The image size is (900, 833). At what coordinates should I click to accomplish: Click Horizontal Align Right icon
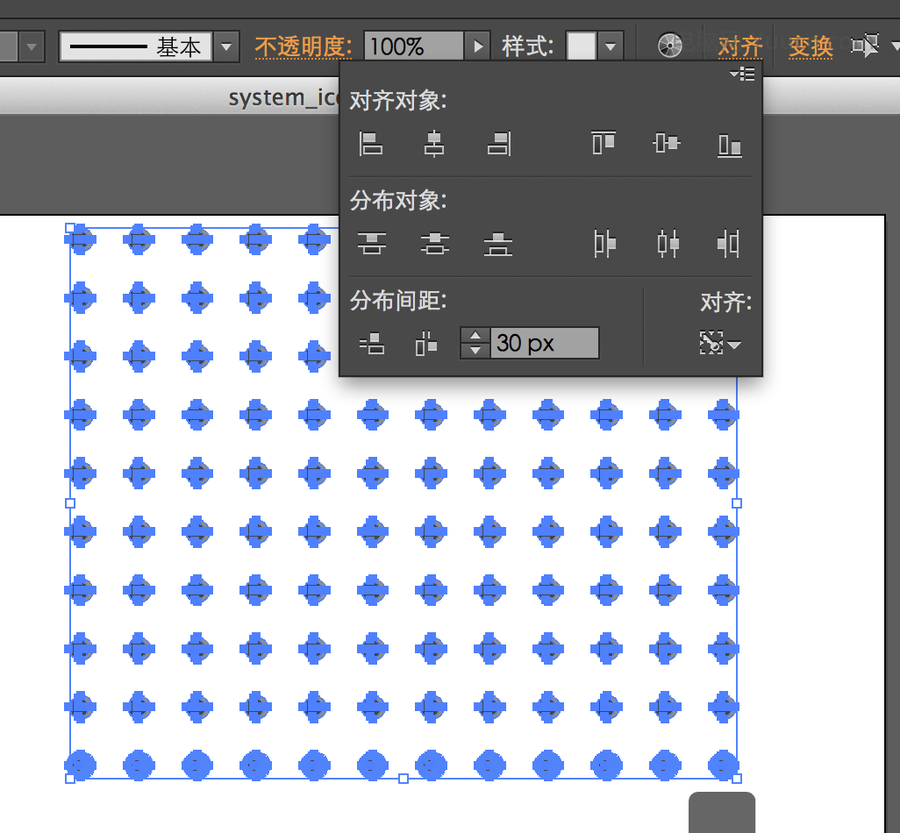tap(499, 144)
